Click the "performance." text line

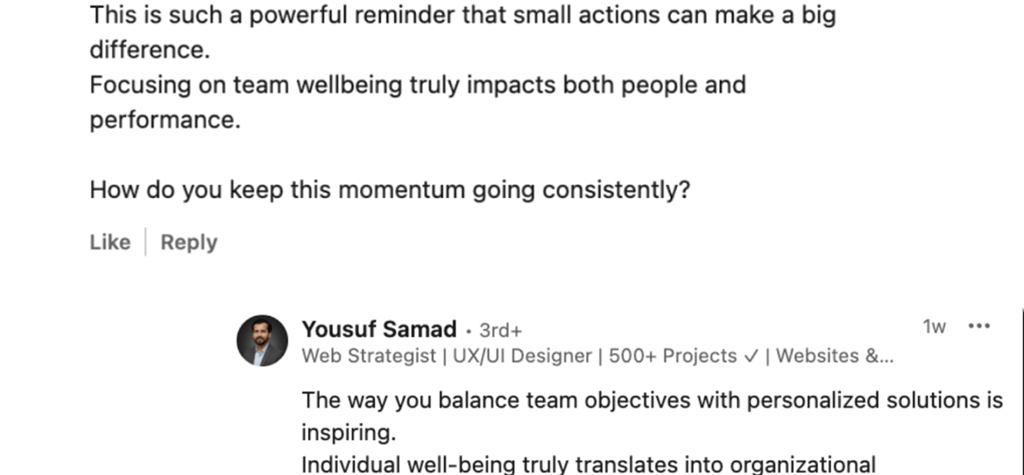(165, 119)
